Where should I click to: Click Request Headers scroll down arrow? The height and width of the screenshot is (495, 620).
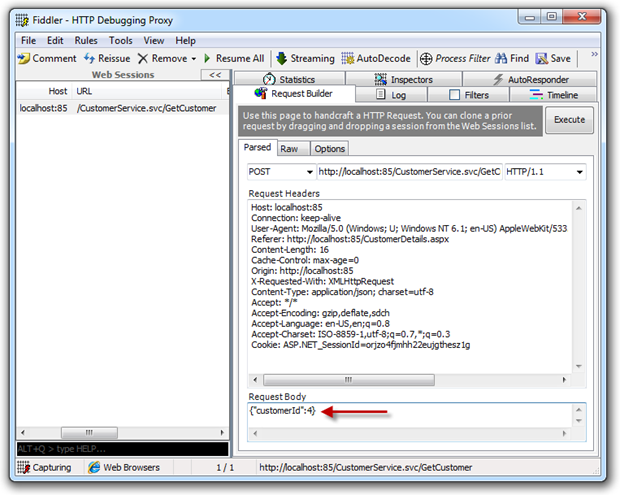[x=579, y=367]
